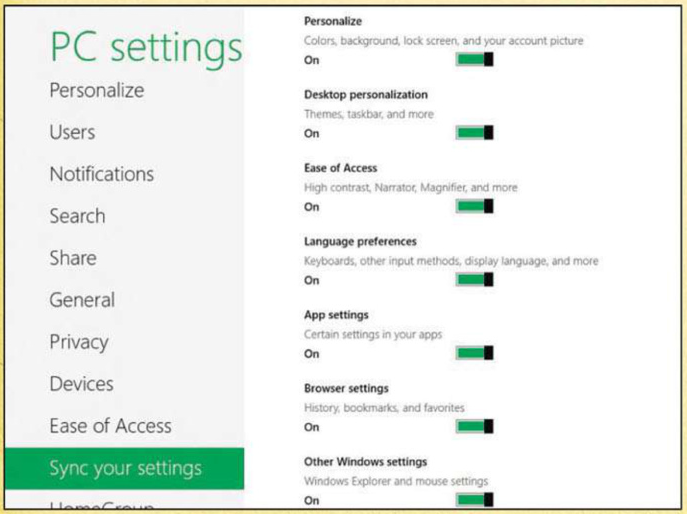Select Ease of Access in sidebar
Image resolution: width=687 pixels, height=514 pixels.
110,426
